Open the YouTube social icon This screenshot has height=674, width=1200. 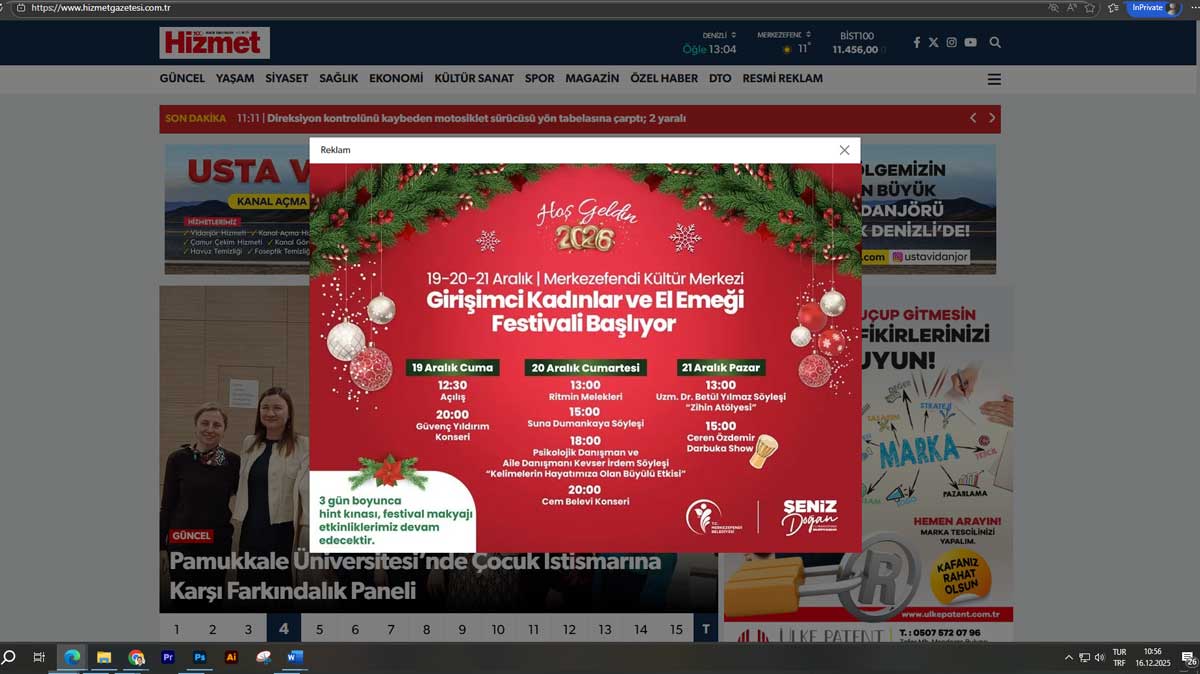pyautogui.click(x=970, y=43)
